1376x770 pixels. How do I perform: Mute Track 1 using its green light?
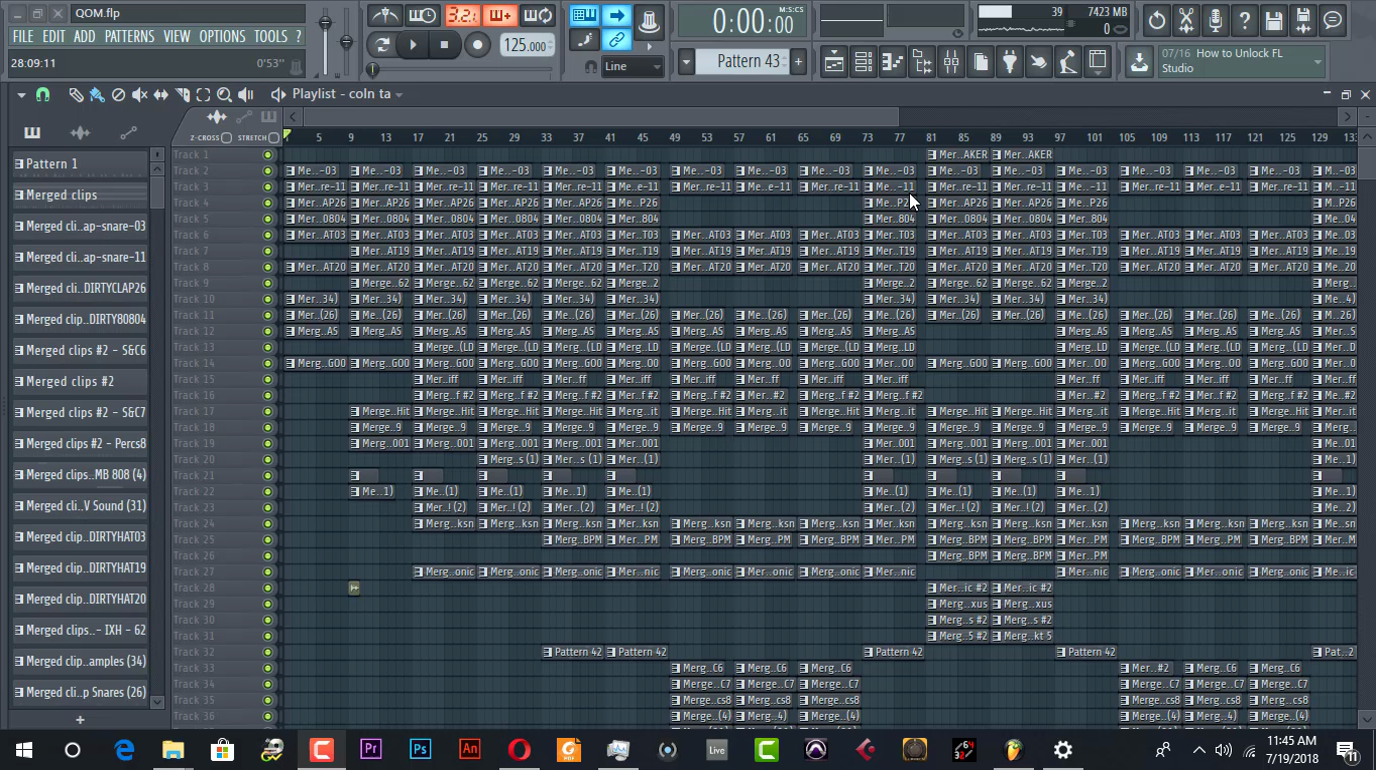pyautogui.click(x=267, y=155)
